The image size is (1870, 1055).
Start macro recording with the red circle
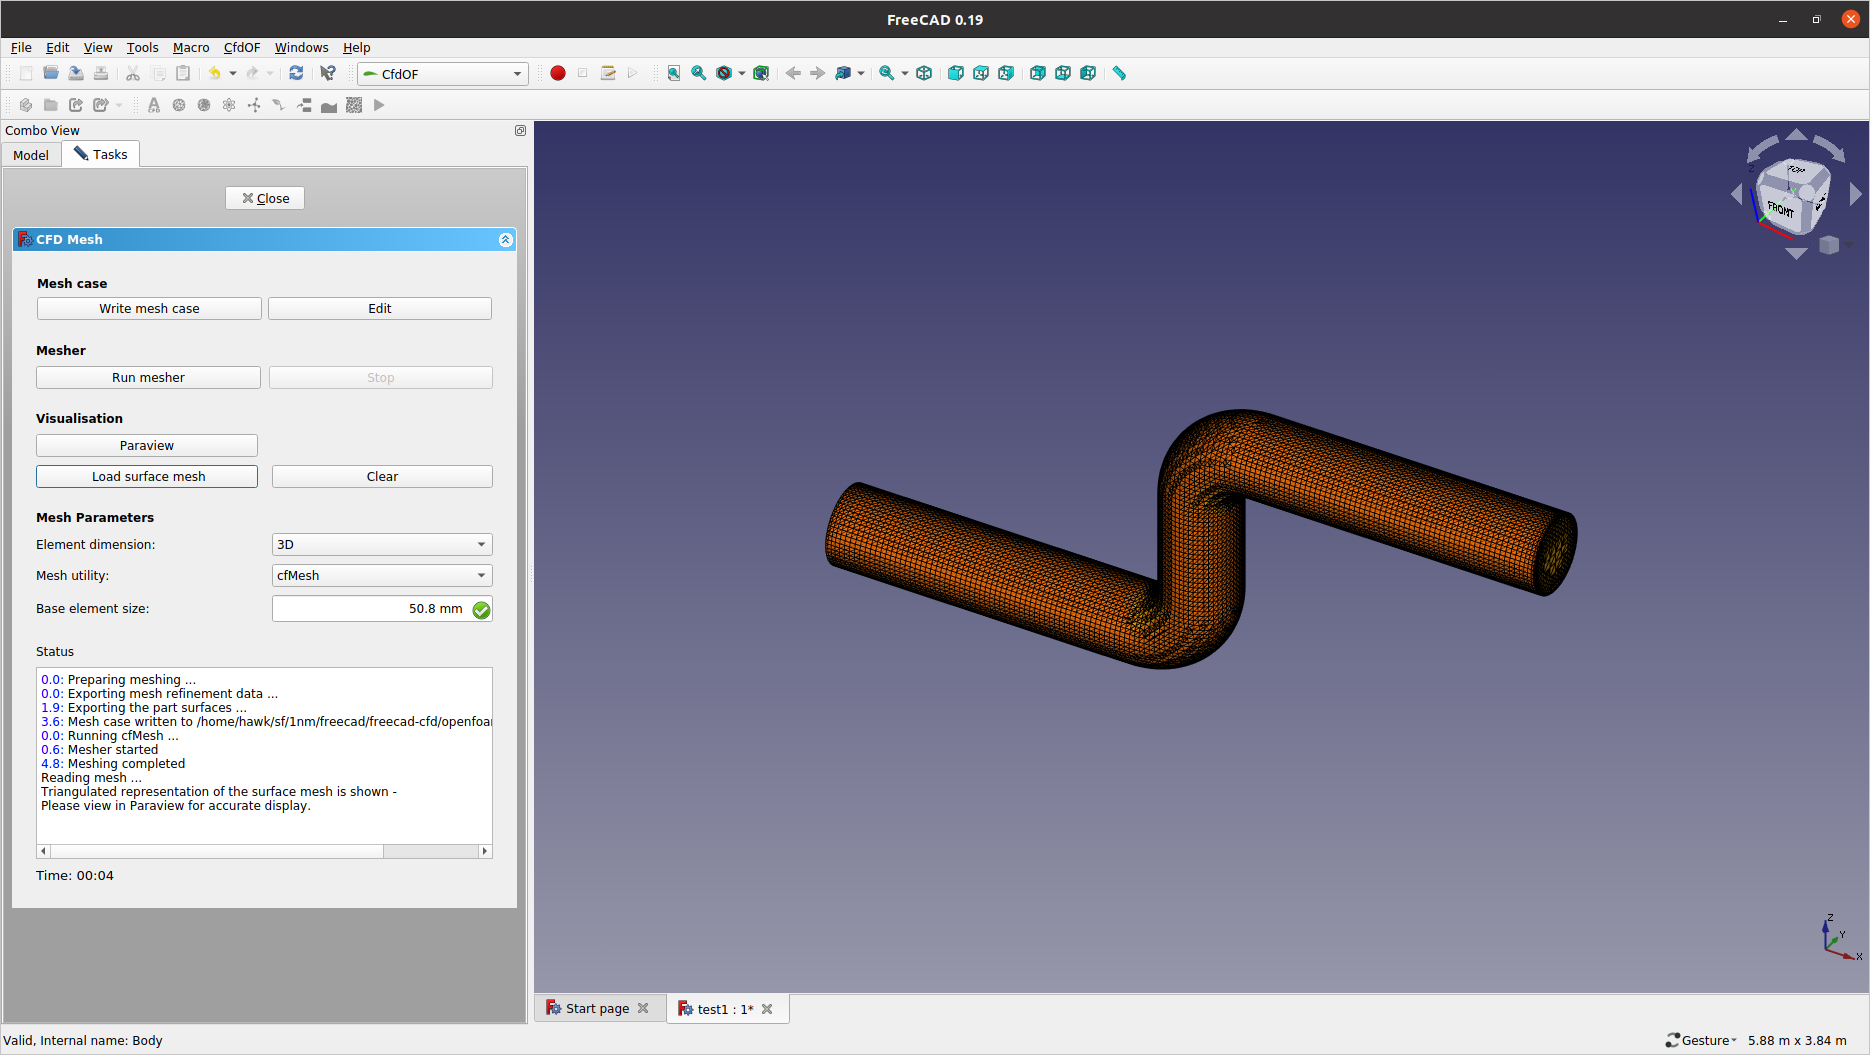pos(558,73)
